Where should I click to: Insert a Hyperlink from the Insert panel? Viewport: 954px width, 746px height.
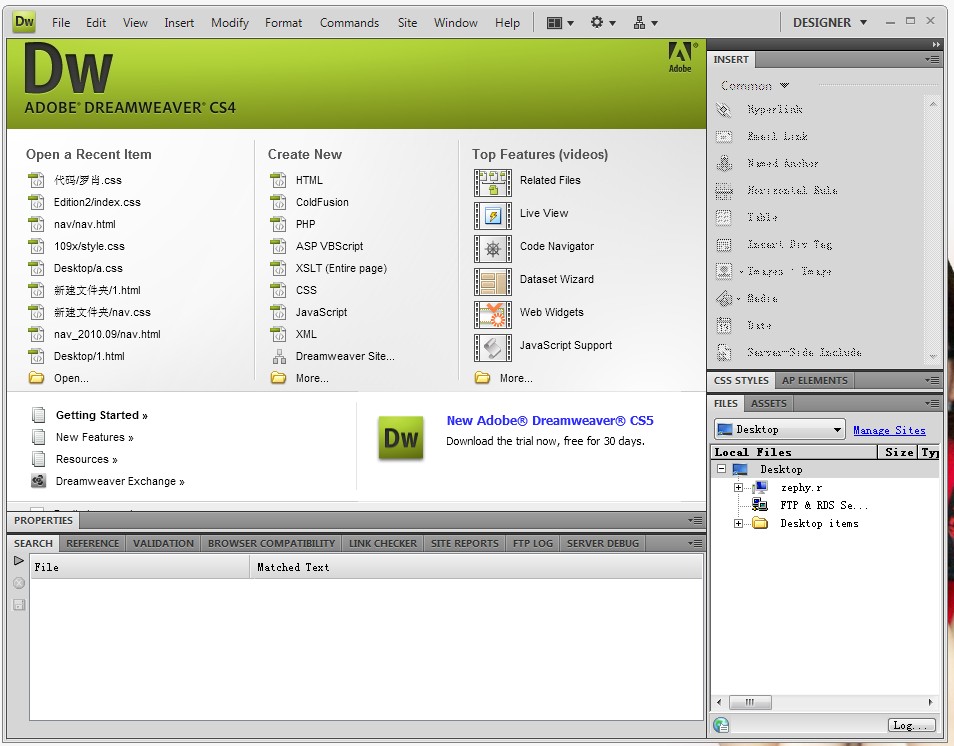[775, 110]
